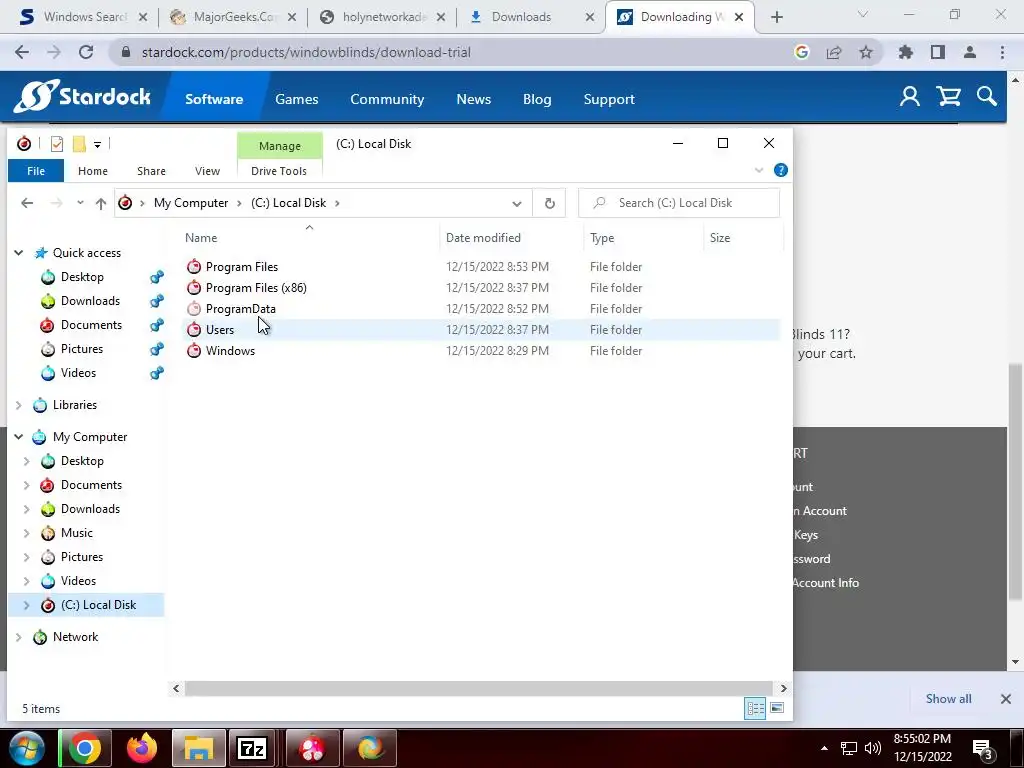
Task: Switch to large icons view layout
Action: click(x=777, y=709)
